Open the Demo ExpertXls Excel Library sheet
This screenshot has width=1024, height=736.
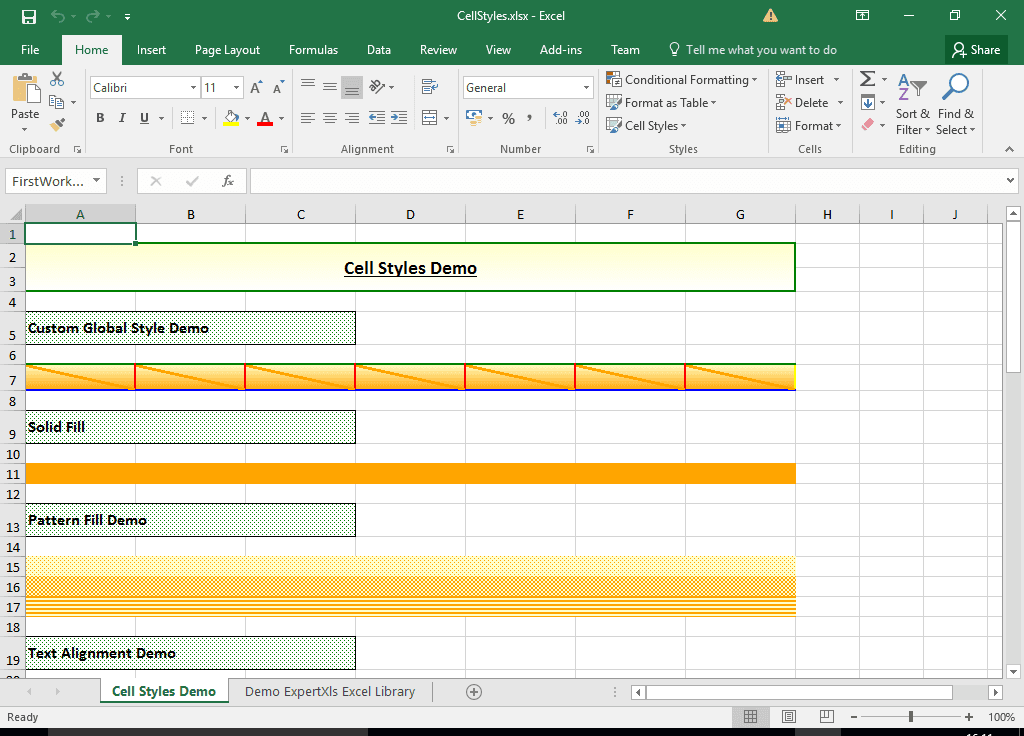330,692
